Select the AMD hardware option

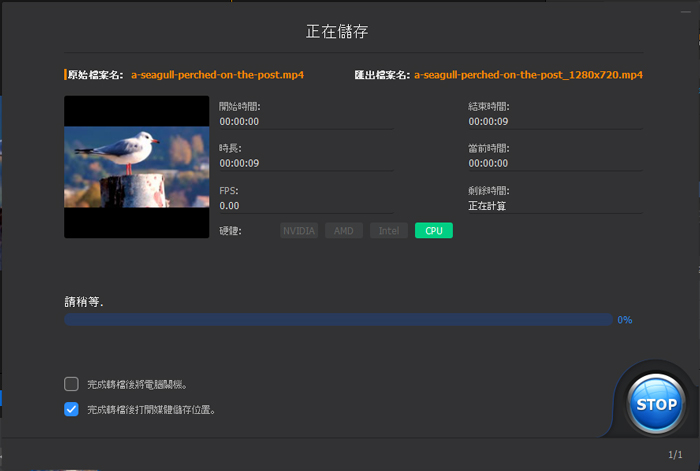[x=344, y=230]
